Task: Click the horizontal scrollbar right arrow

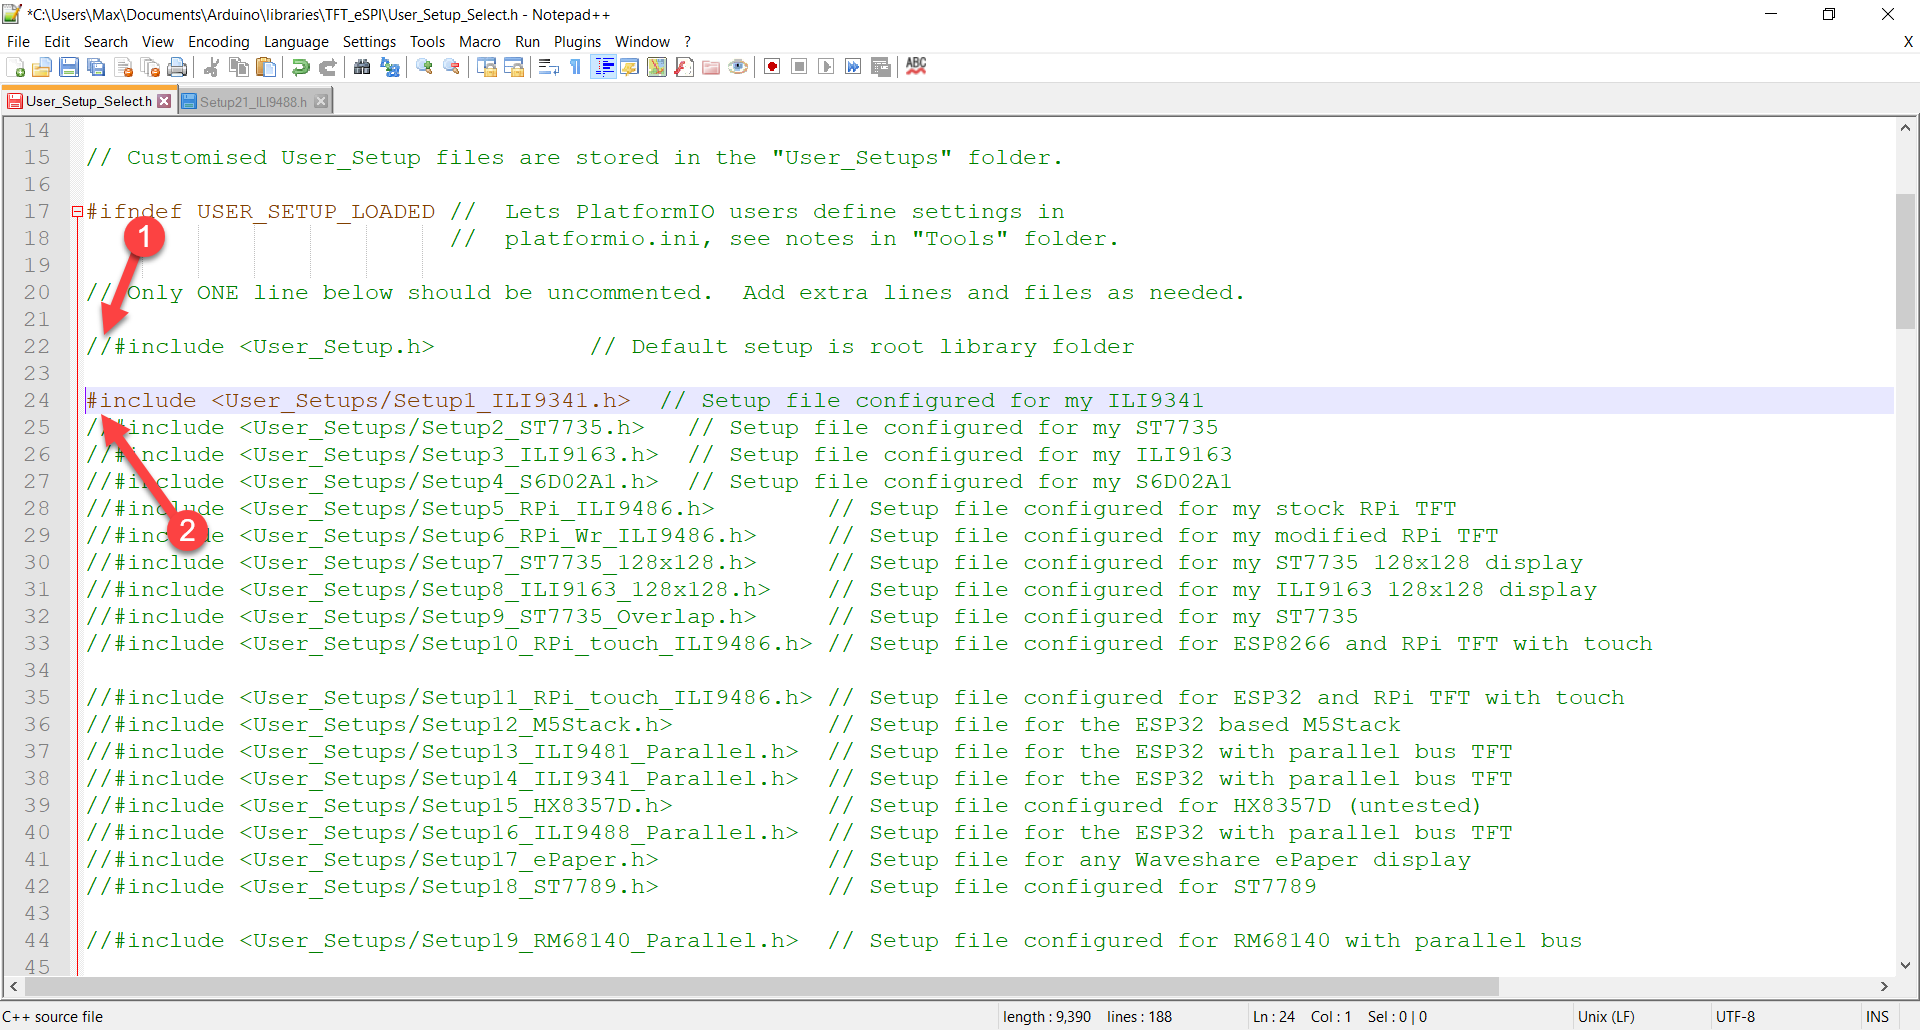Action: tap(1884, 986)
